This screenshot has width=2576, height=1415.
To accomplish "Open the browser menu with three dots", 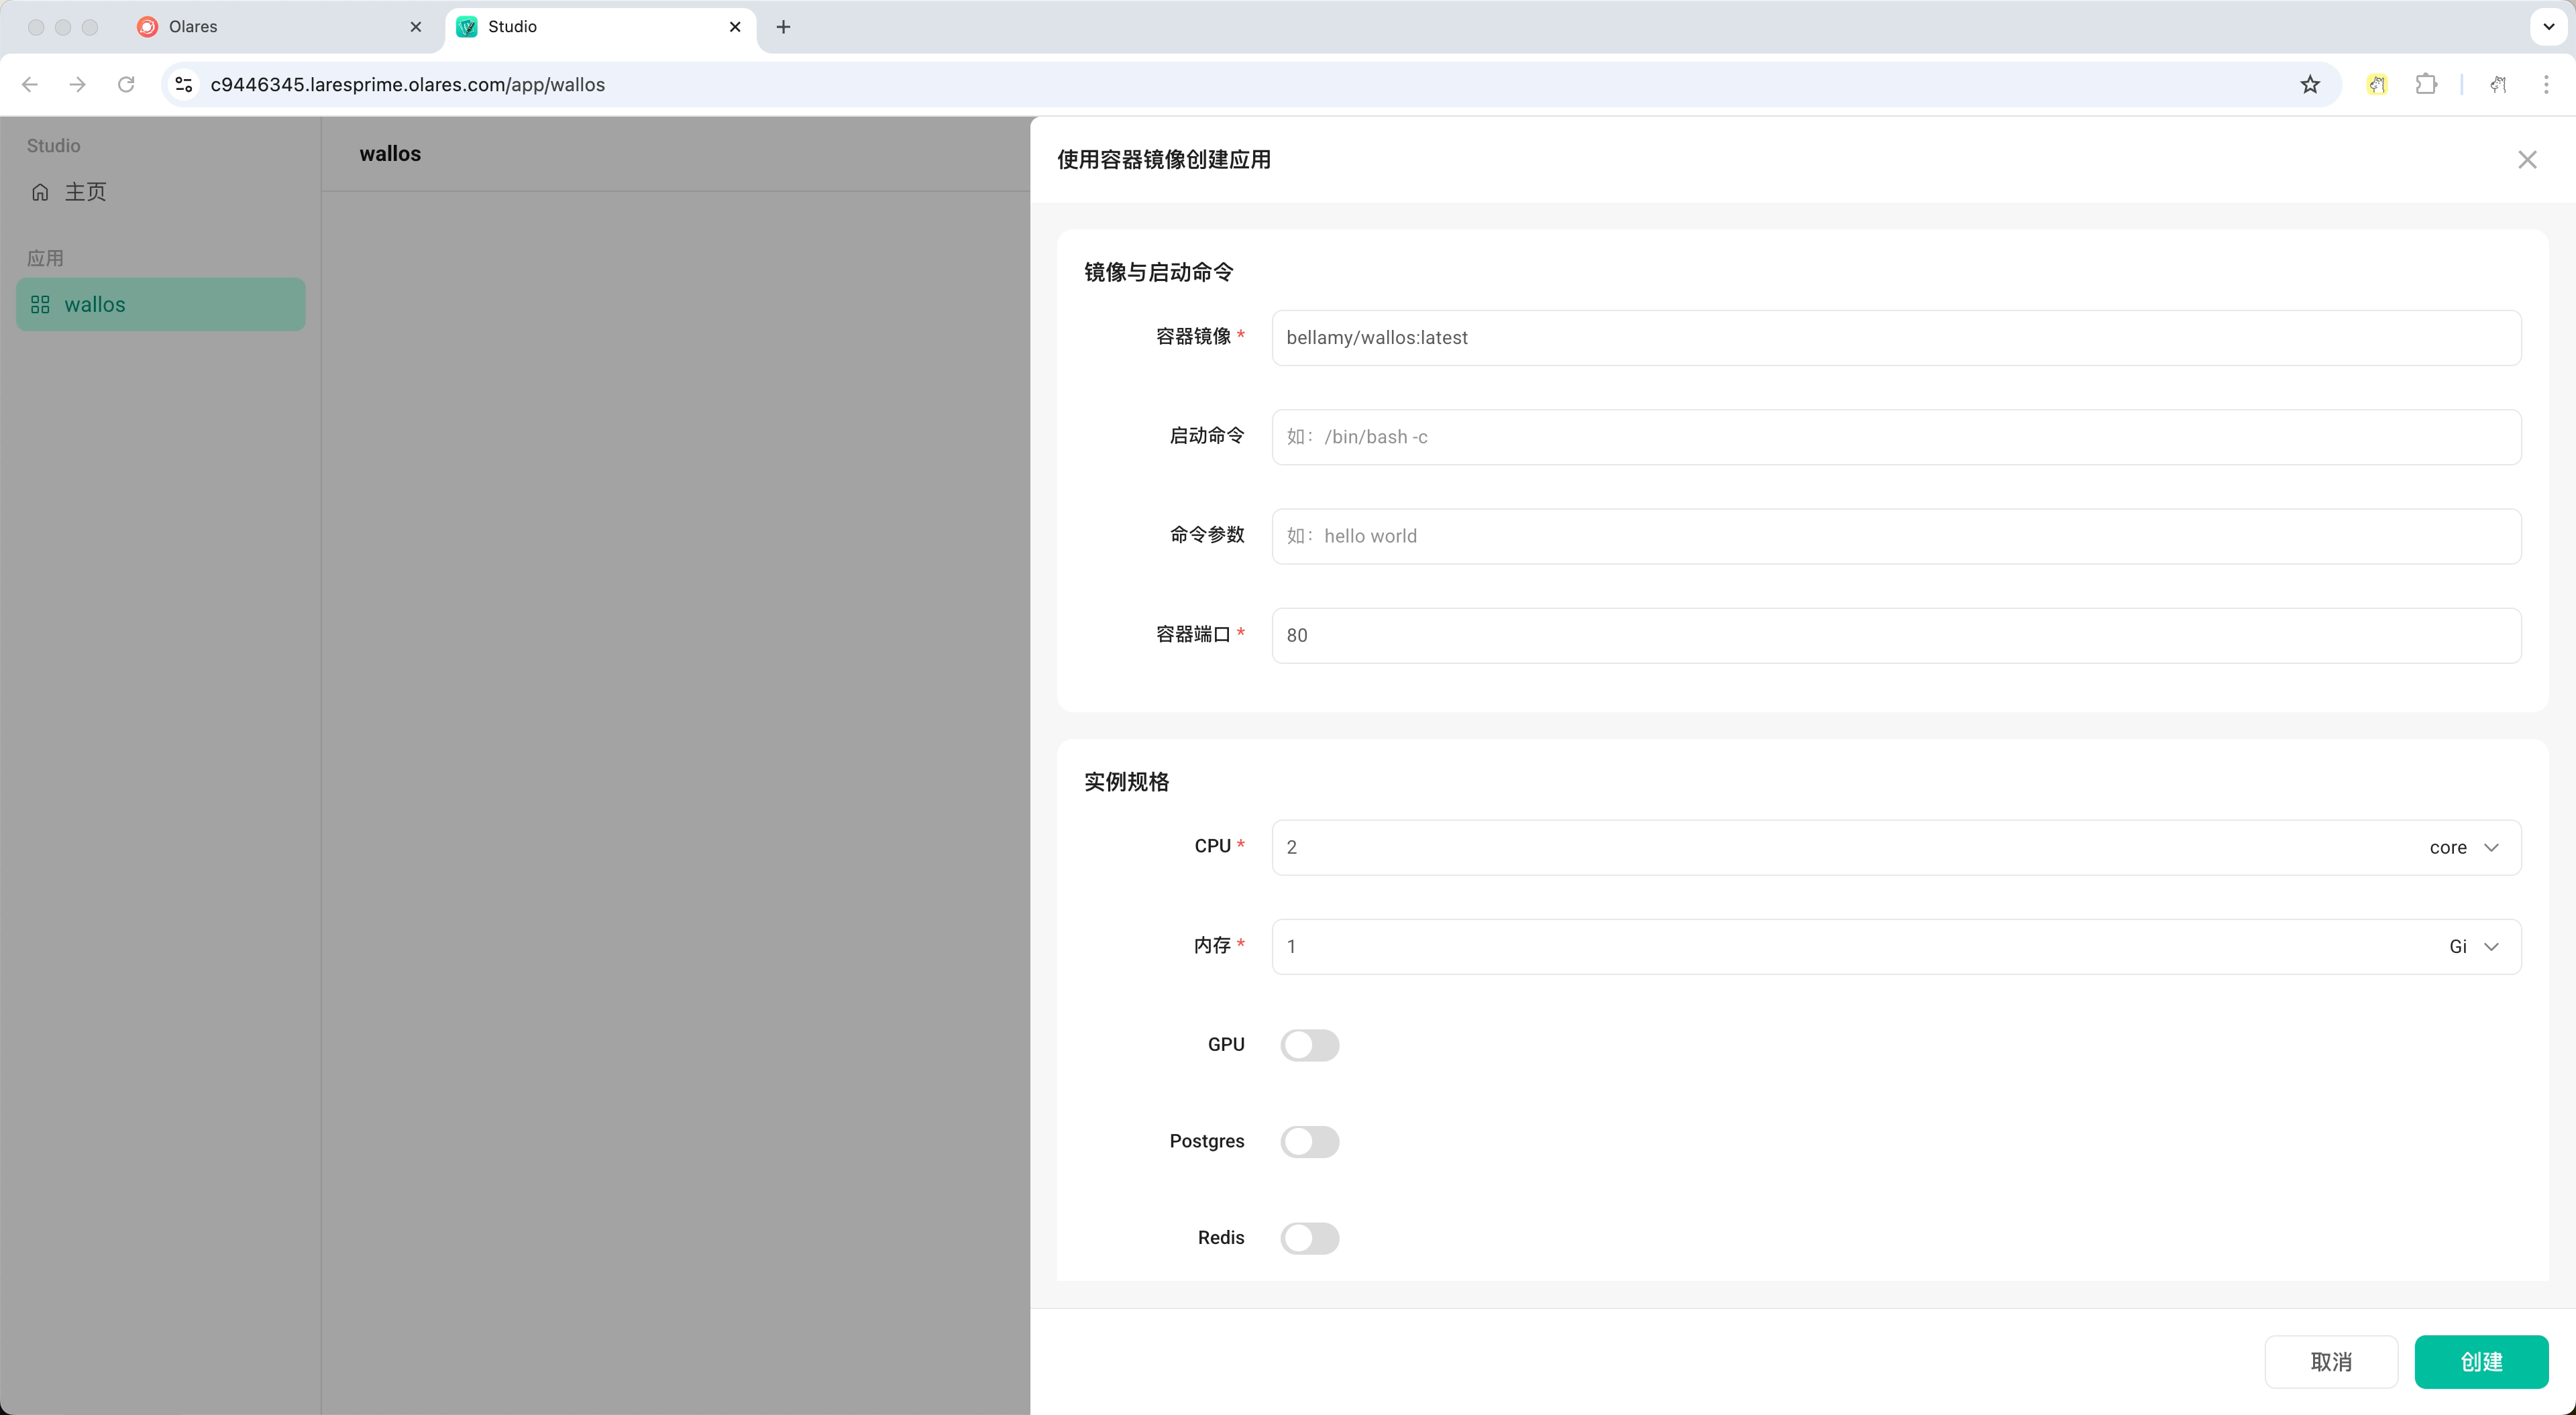I will (2546, 84).
